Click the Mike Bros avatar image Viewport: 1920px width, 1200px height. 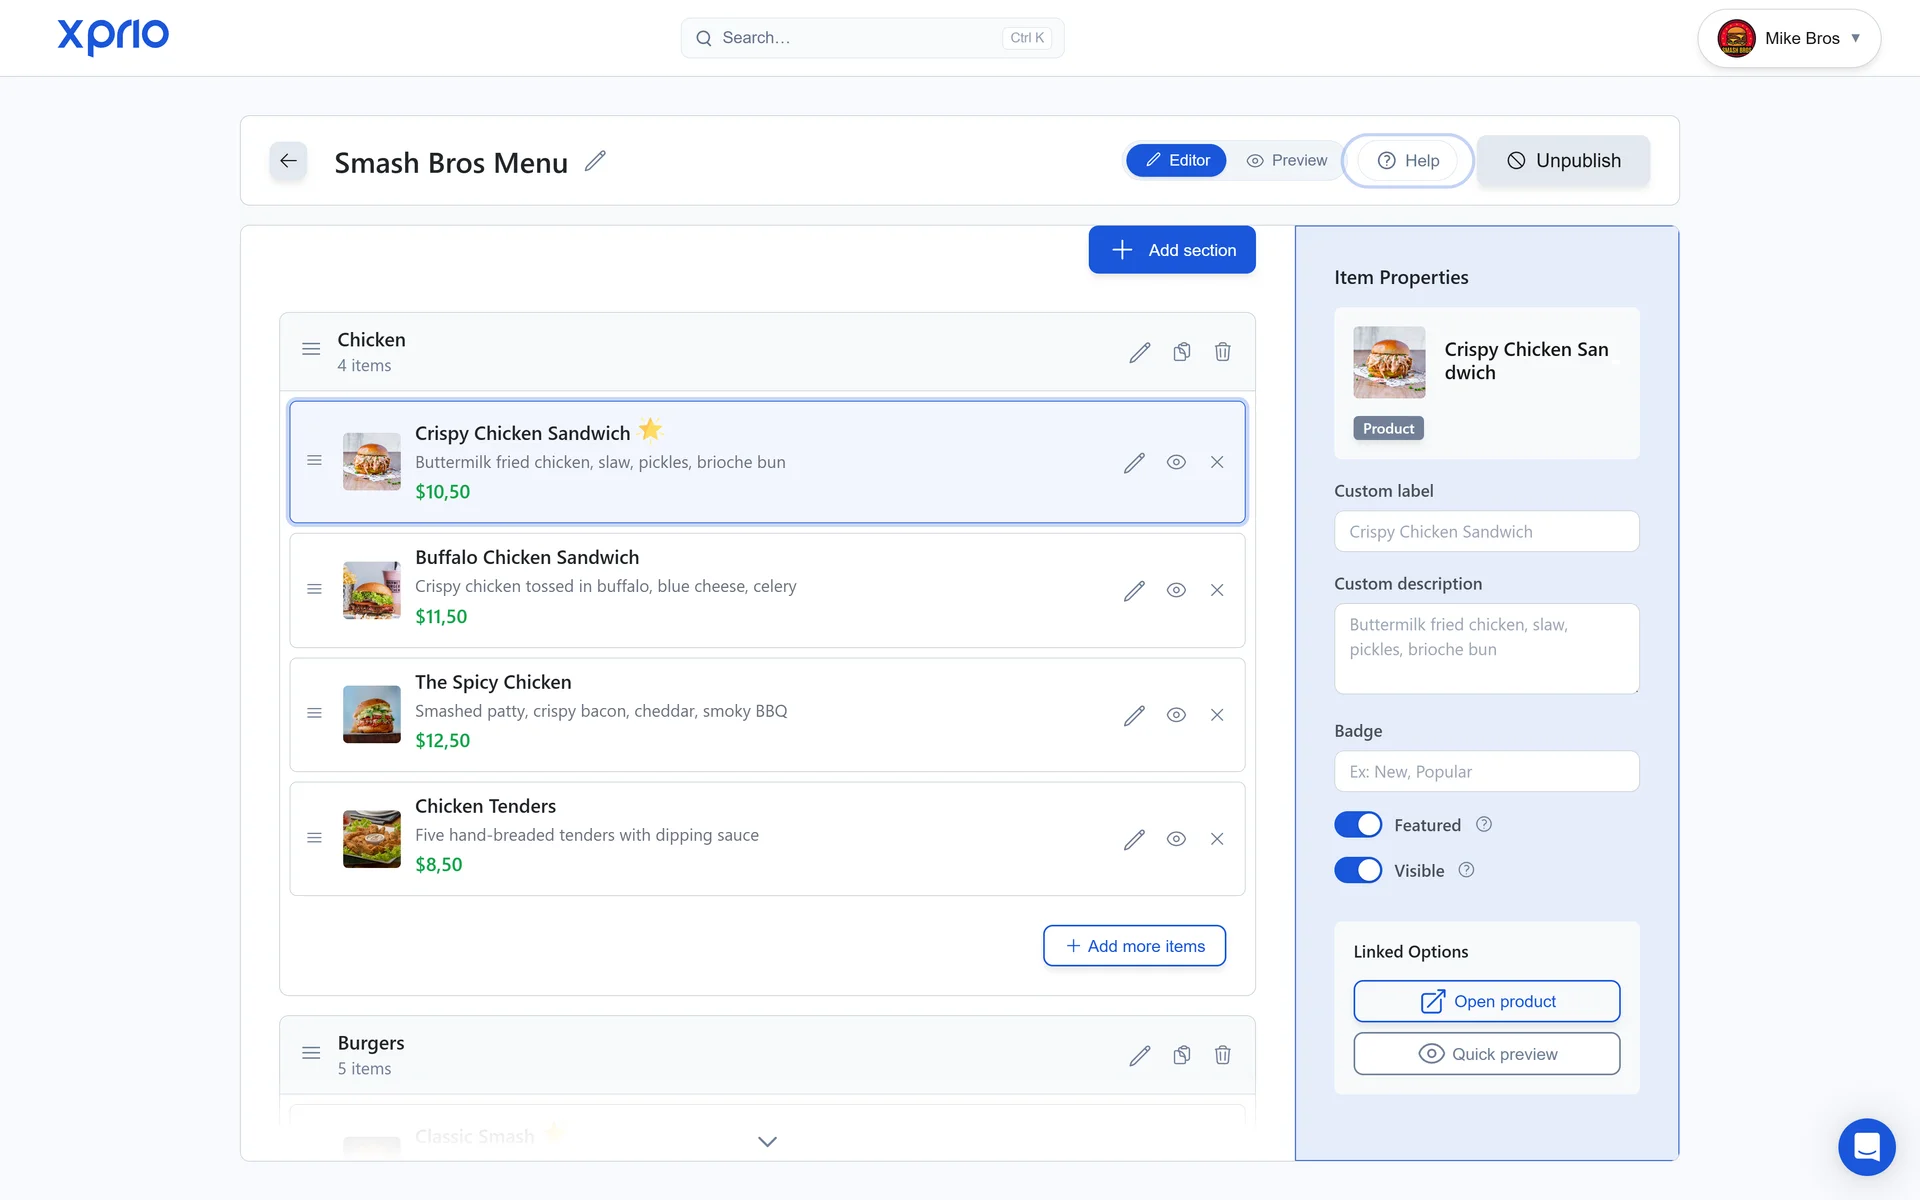[x=1736, y=38]
